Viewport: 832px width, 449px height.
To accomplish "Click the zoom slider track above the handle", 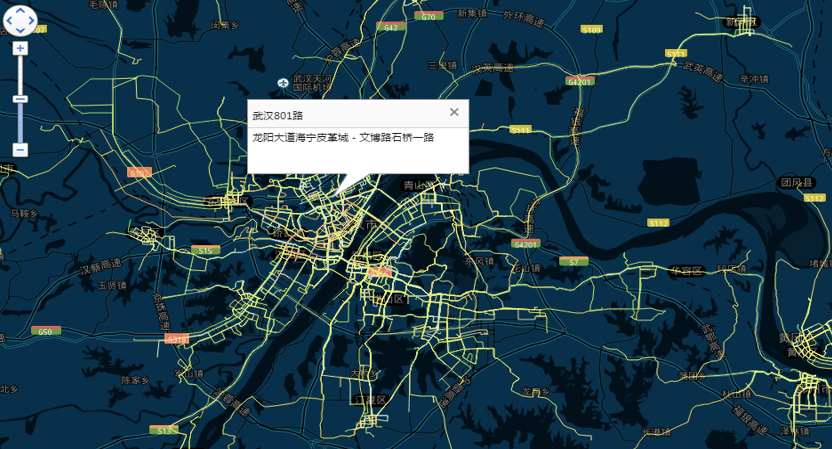I will [x=20, y=75].
